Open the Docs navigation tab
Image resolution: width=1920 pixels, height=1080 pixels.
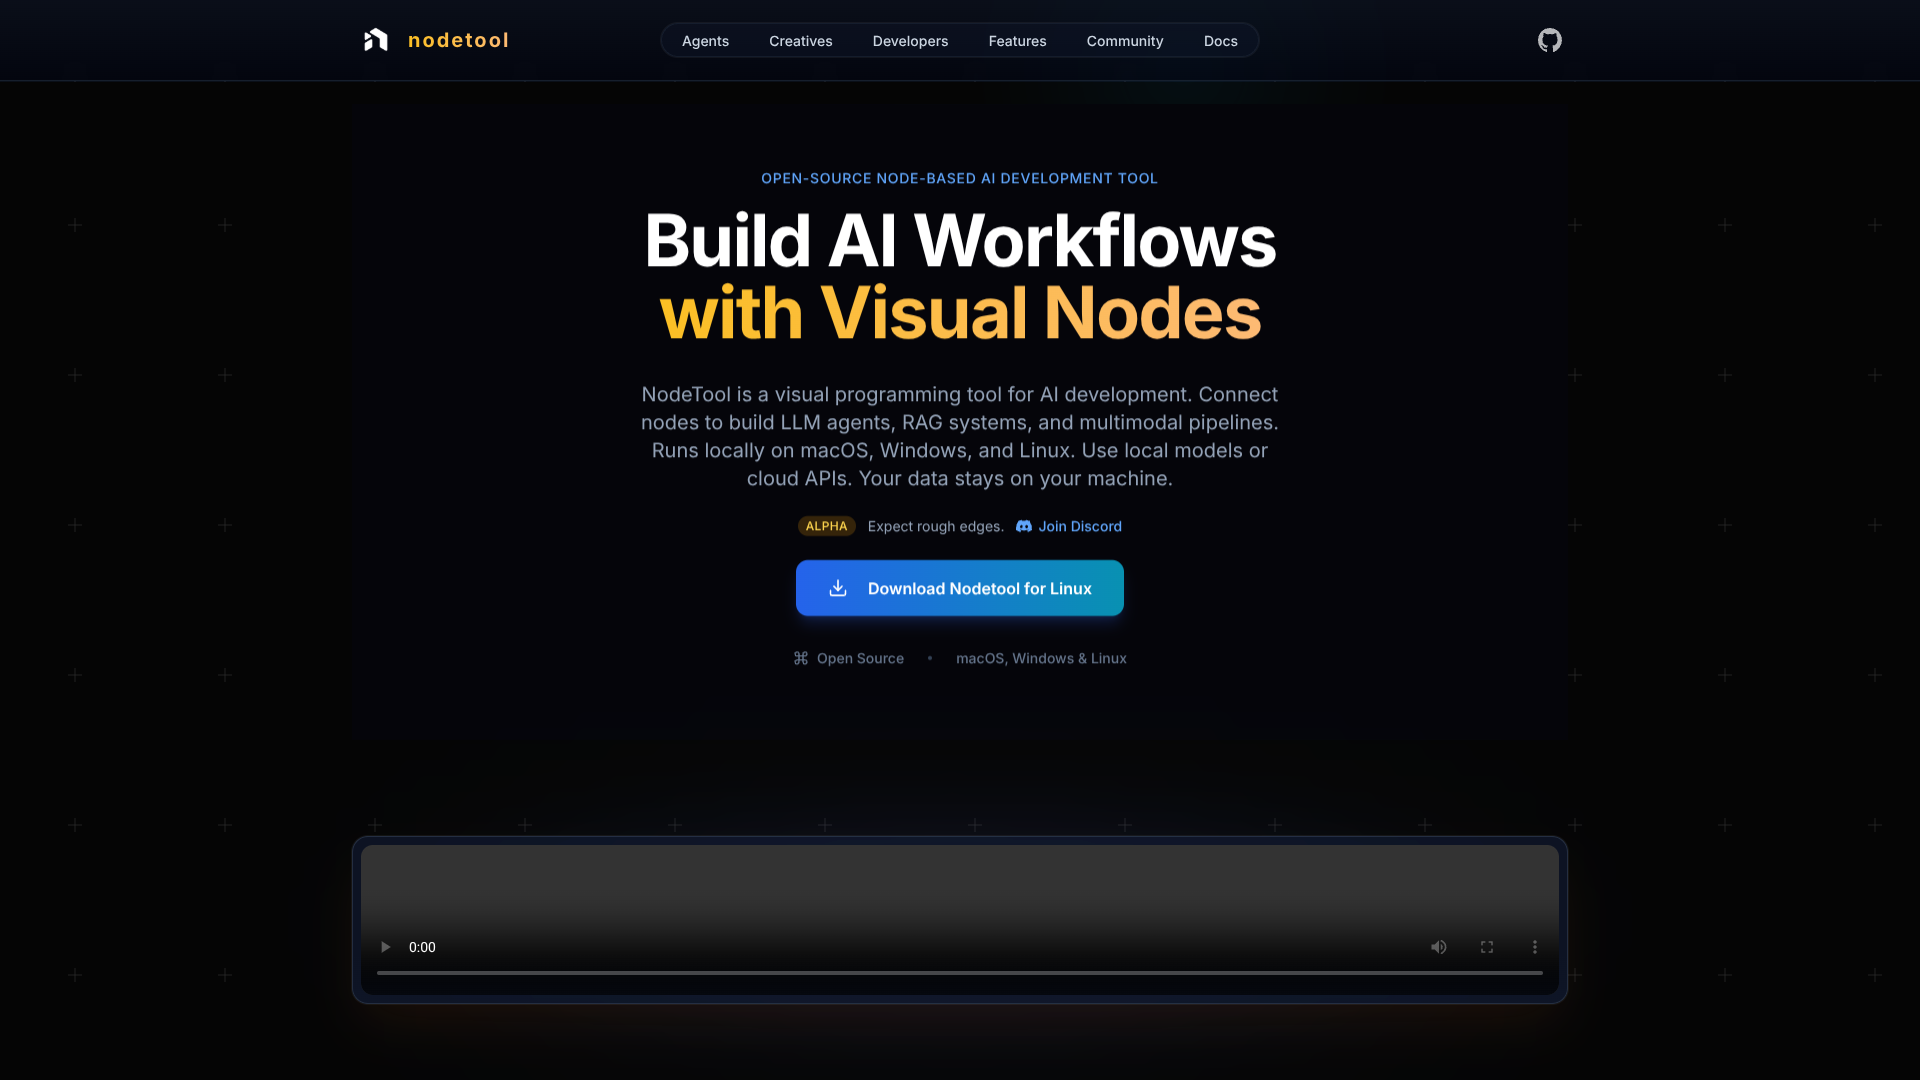pyautogui.click(x=1220, y=41)
